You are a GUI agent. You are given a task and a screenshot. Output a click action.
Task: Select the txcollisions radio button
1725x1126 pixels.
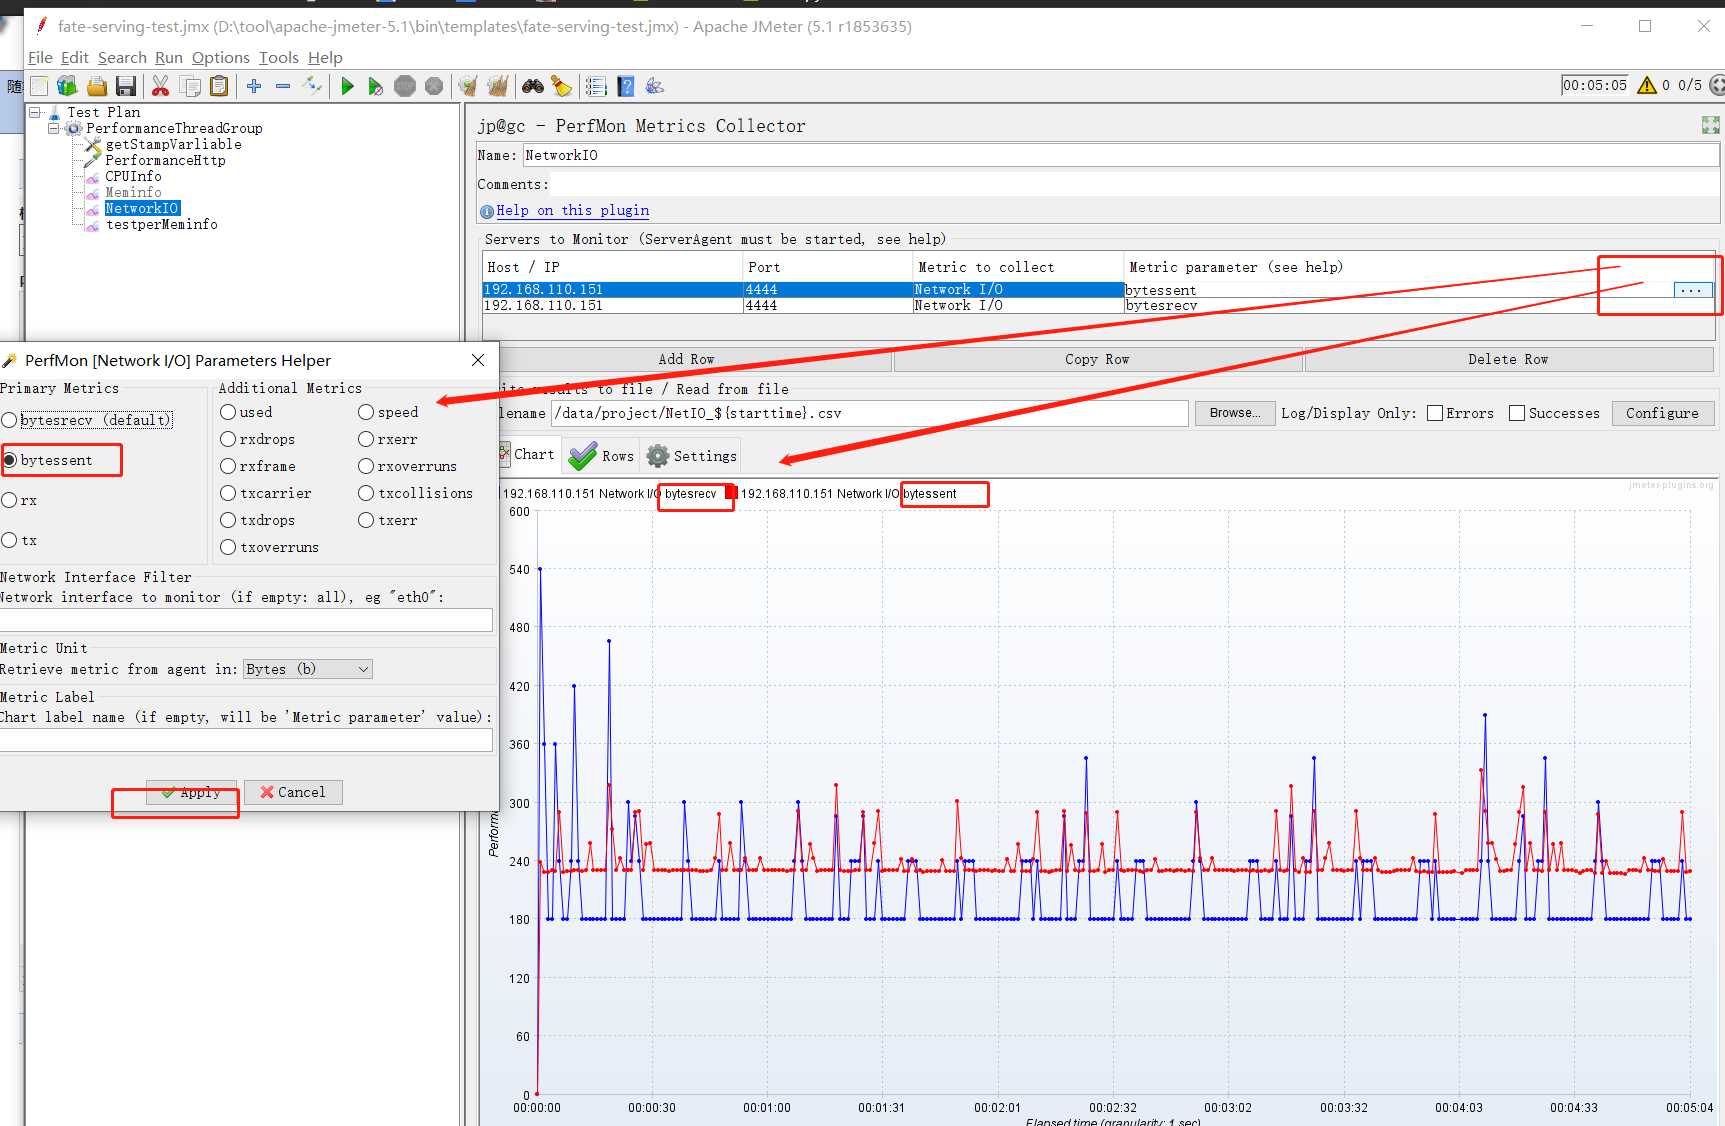[x=366, y=493]
